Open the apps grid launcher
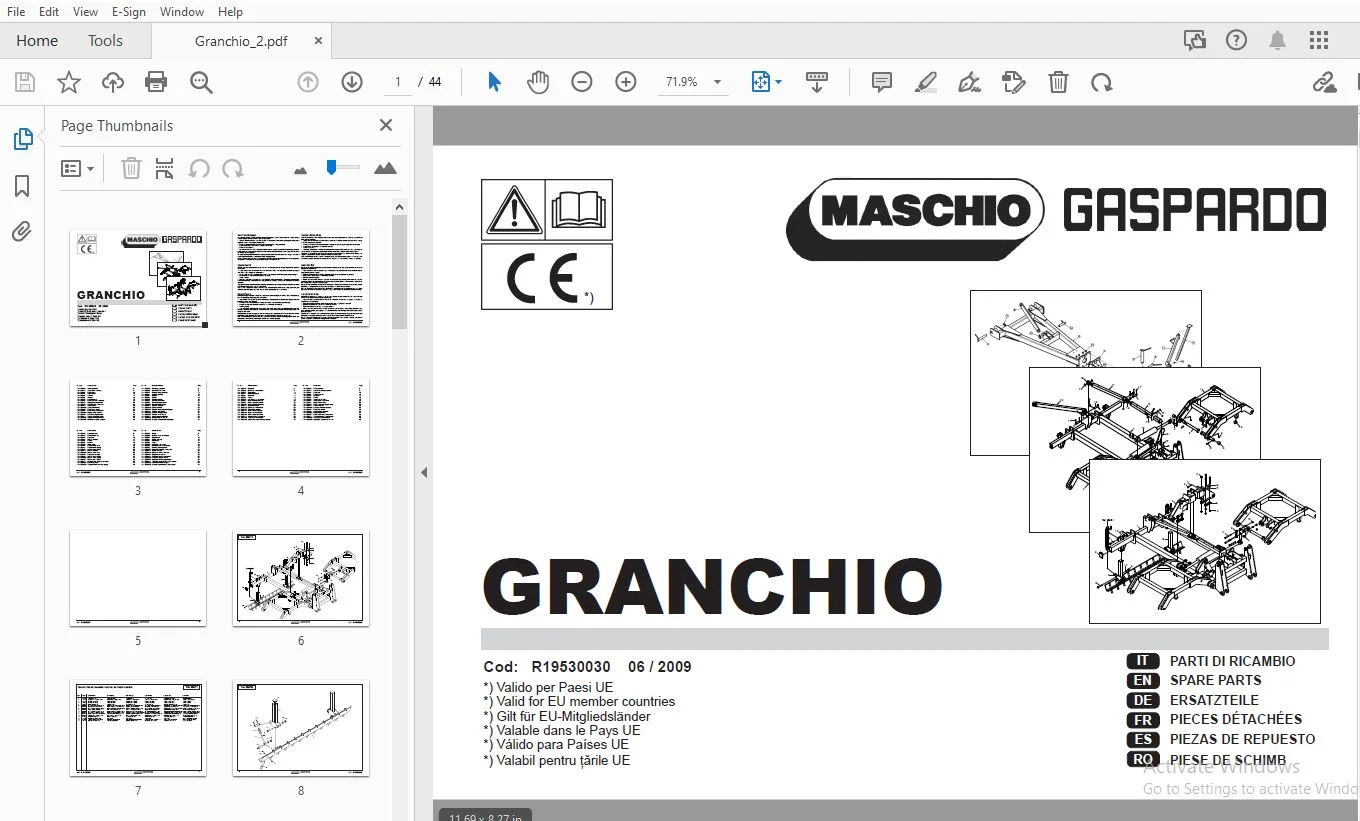The height and width of the screenshot is (821, 1360). [1319, 41]
